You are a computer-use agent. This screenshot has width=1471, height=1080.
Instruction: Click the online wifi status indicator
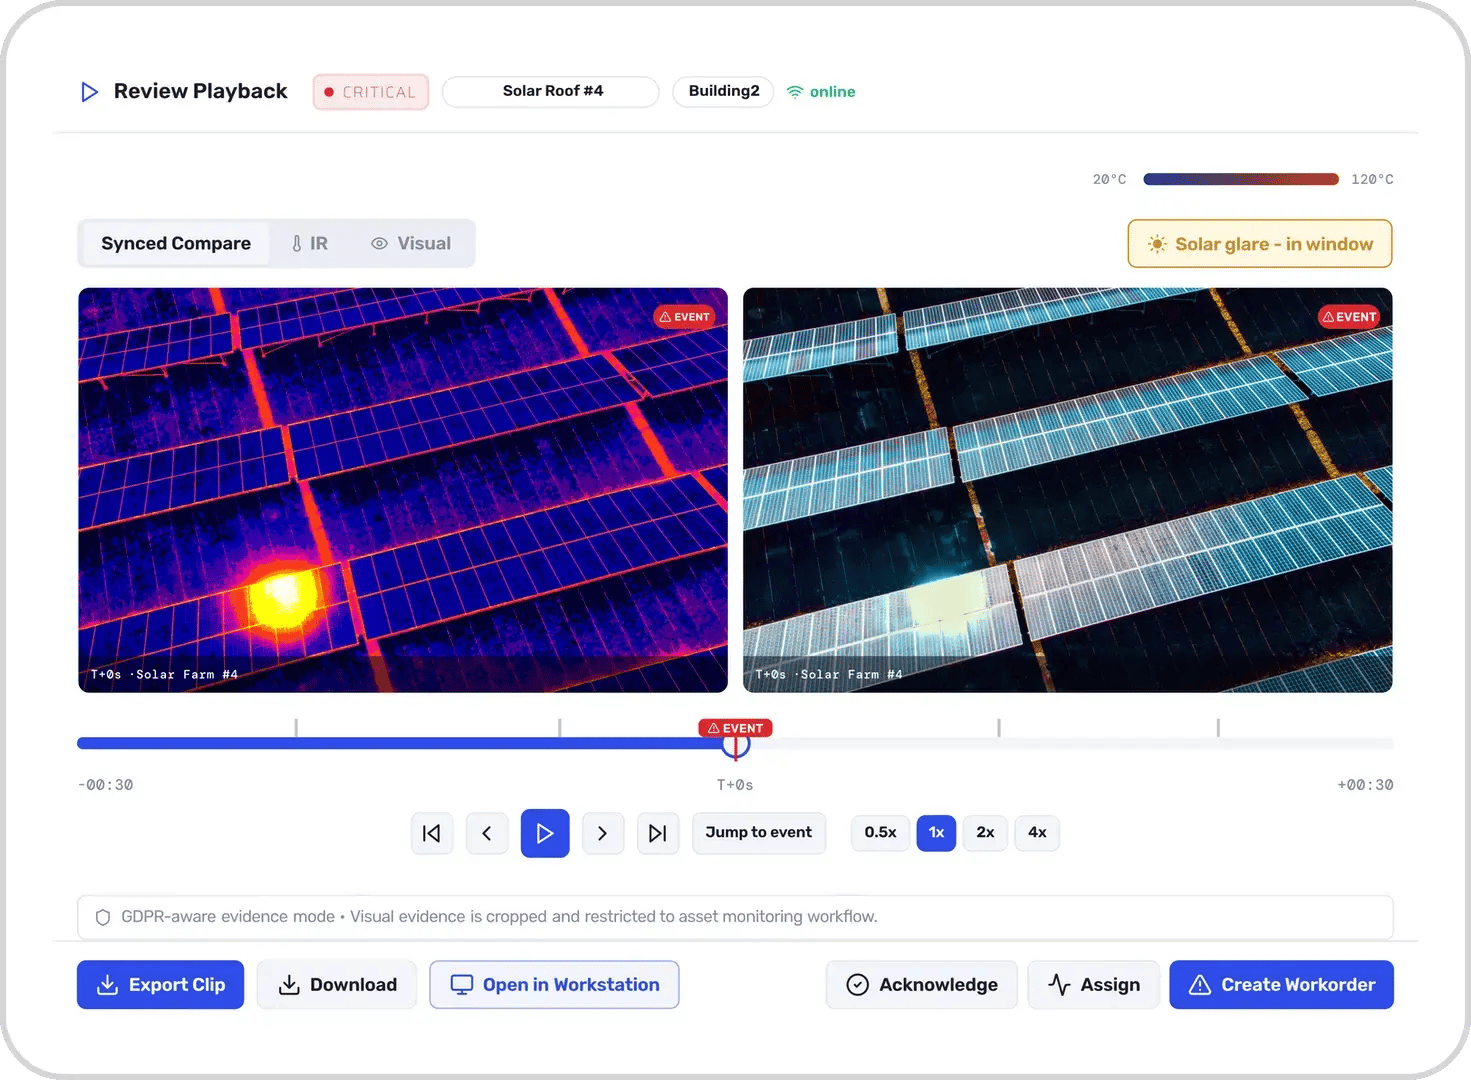pos(821,92)
